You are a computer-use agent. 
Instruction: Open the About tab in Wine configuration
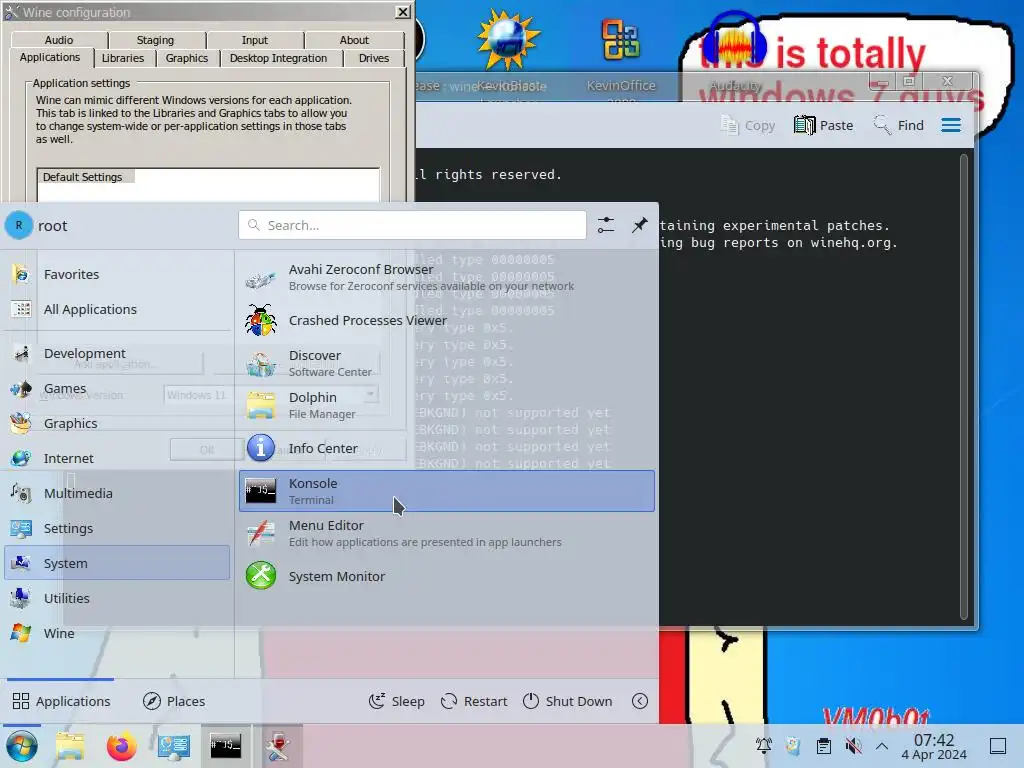pos(354,40)
